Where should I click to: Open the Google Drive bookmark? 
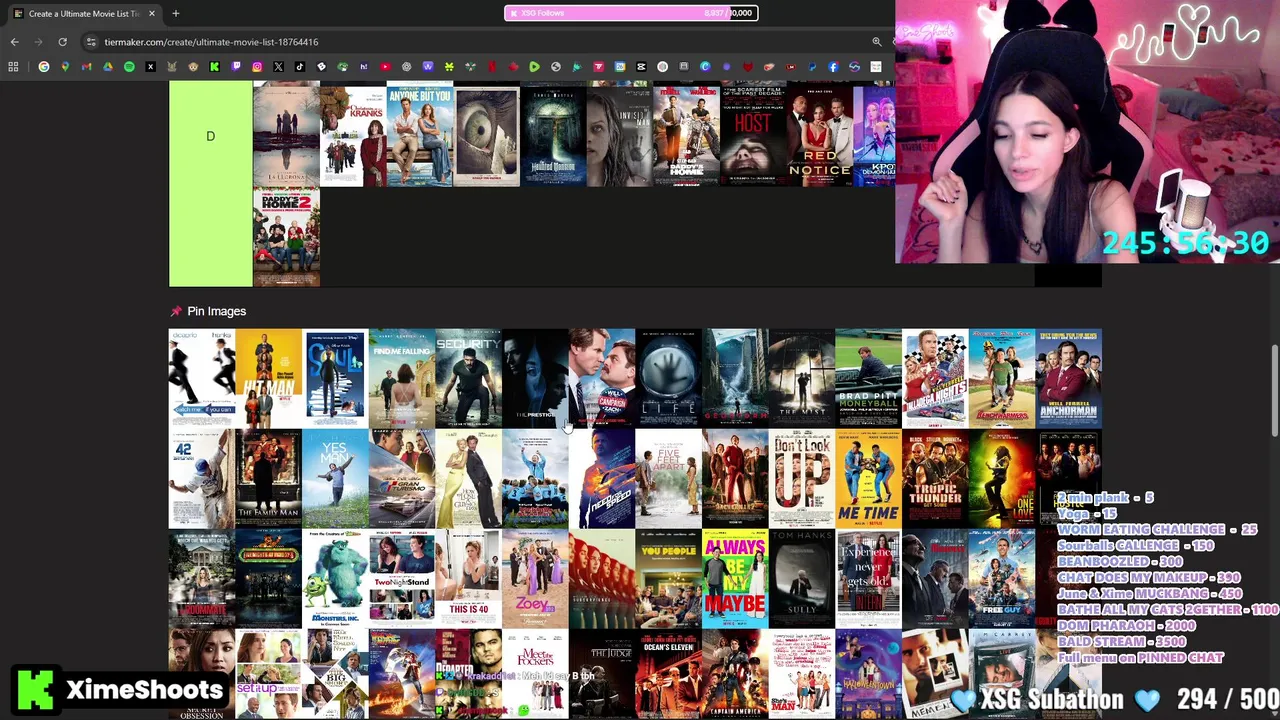pyautogui.click(x=108, y=67)
